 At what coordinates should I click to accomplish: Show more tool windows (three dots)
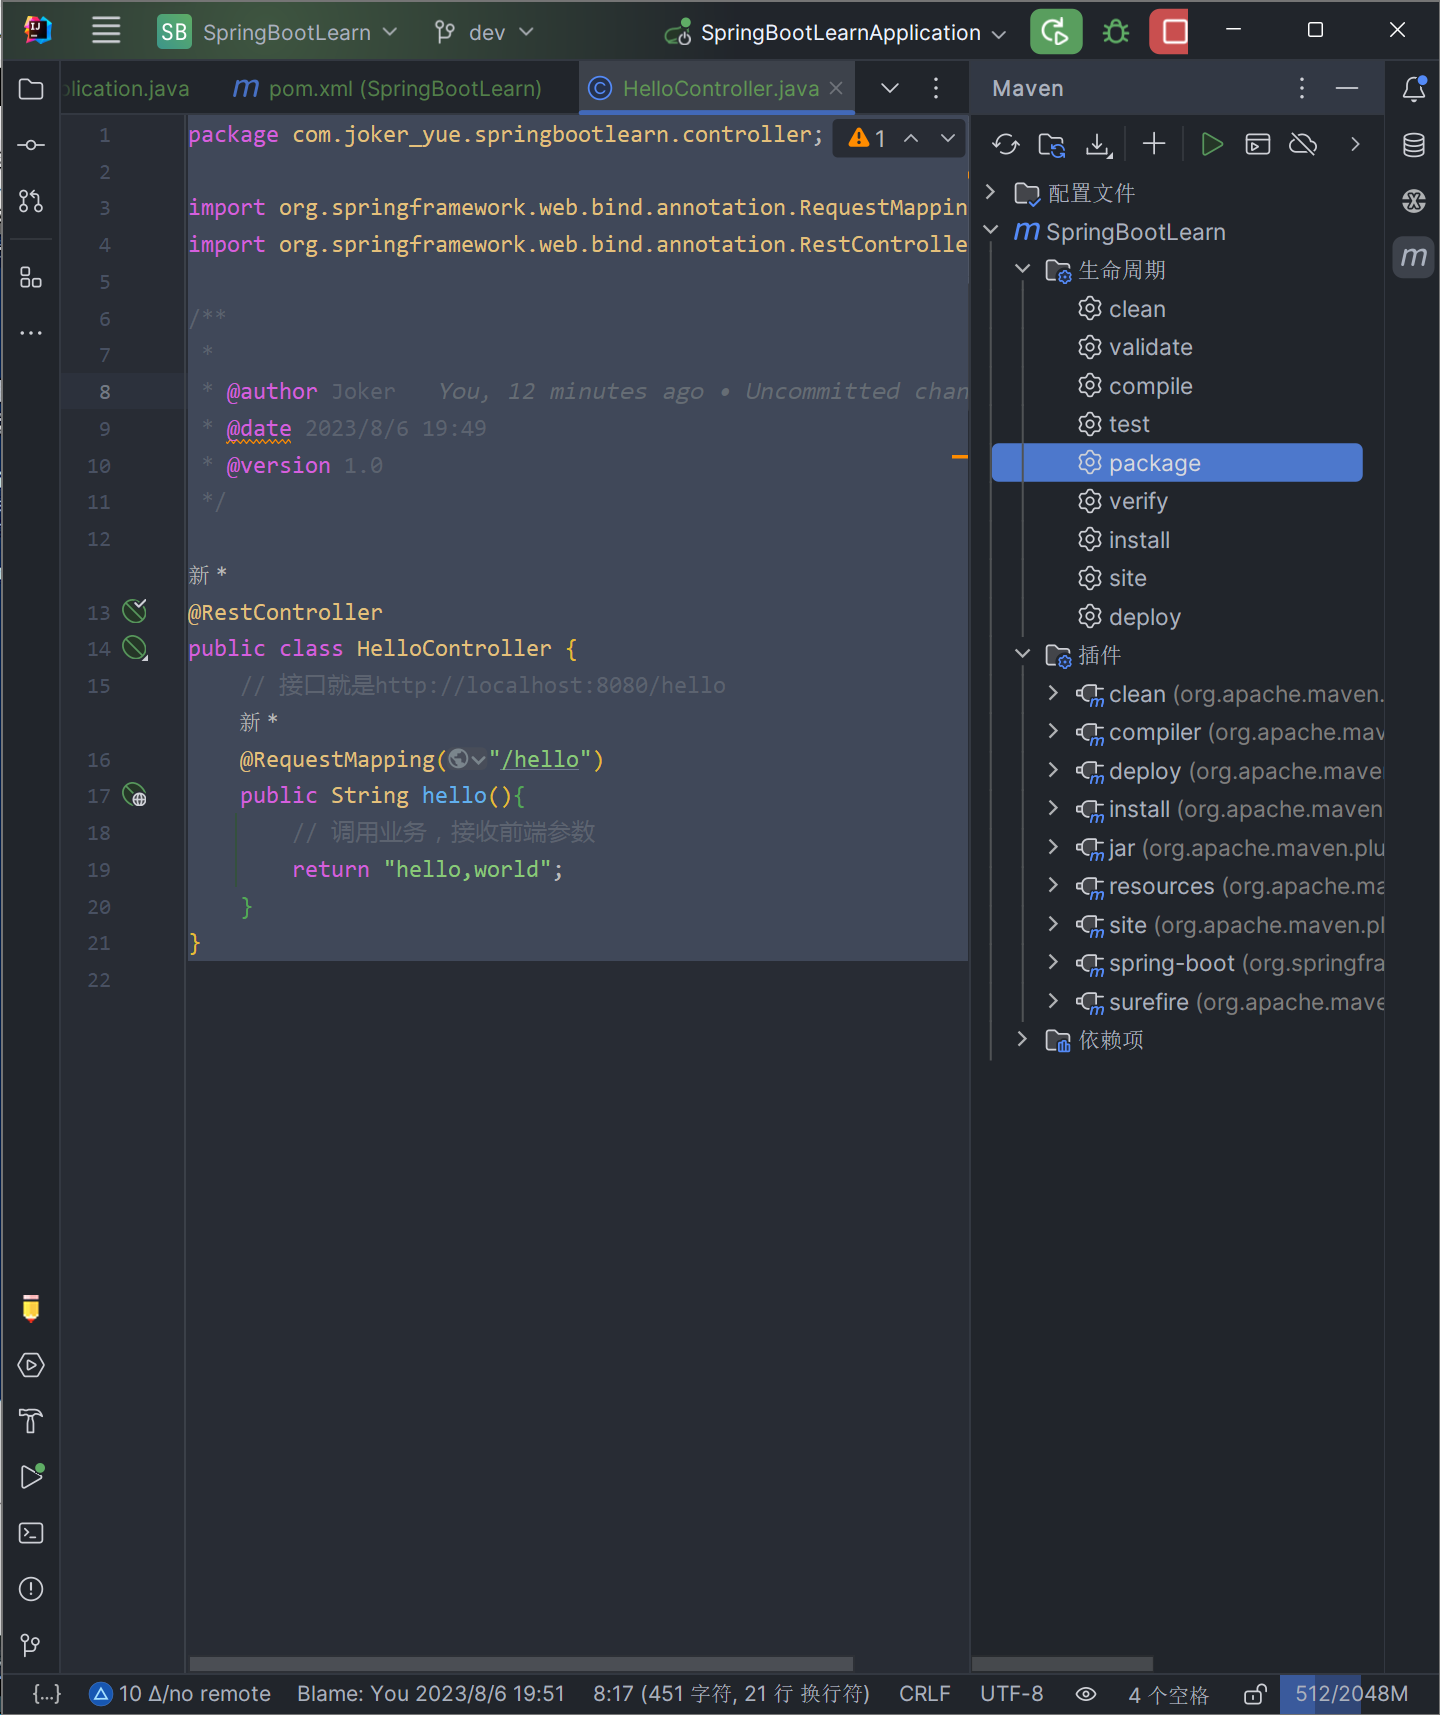(x=31, y=332)
